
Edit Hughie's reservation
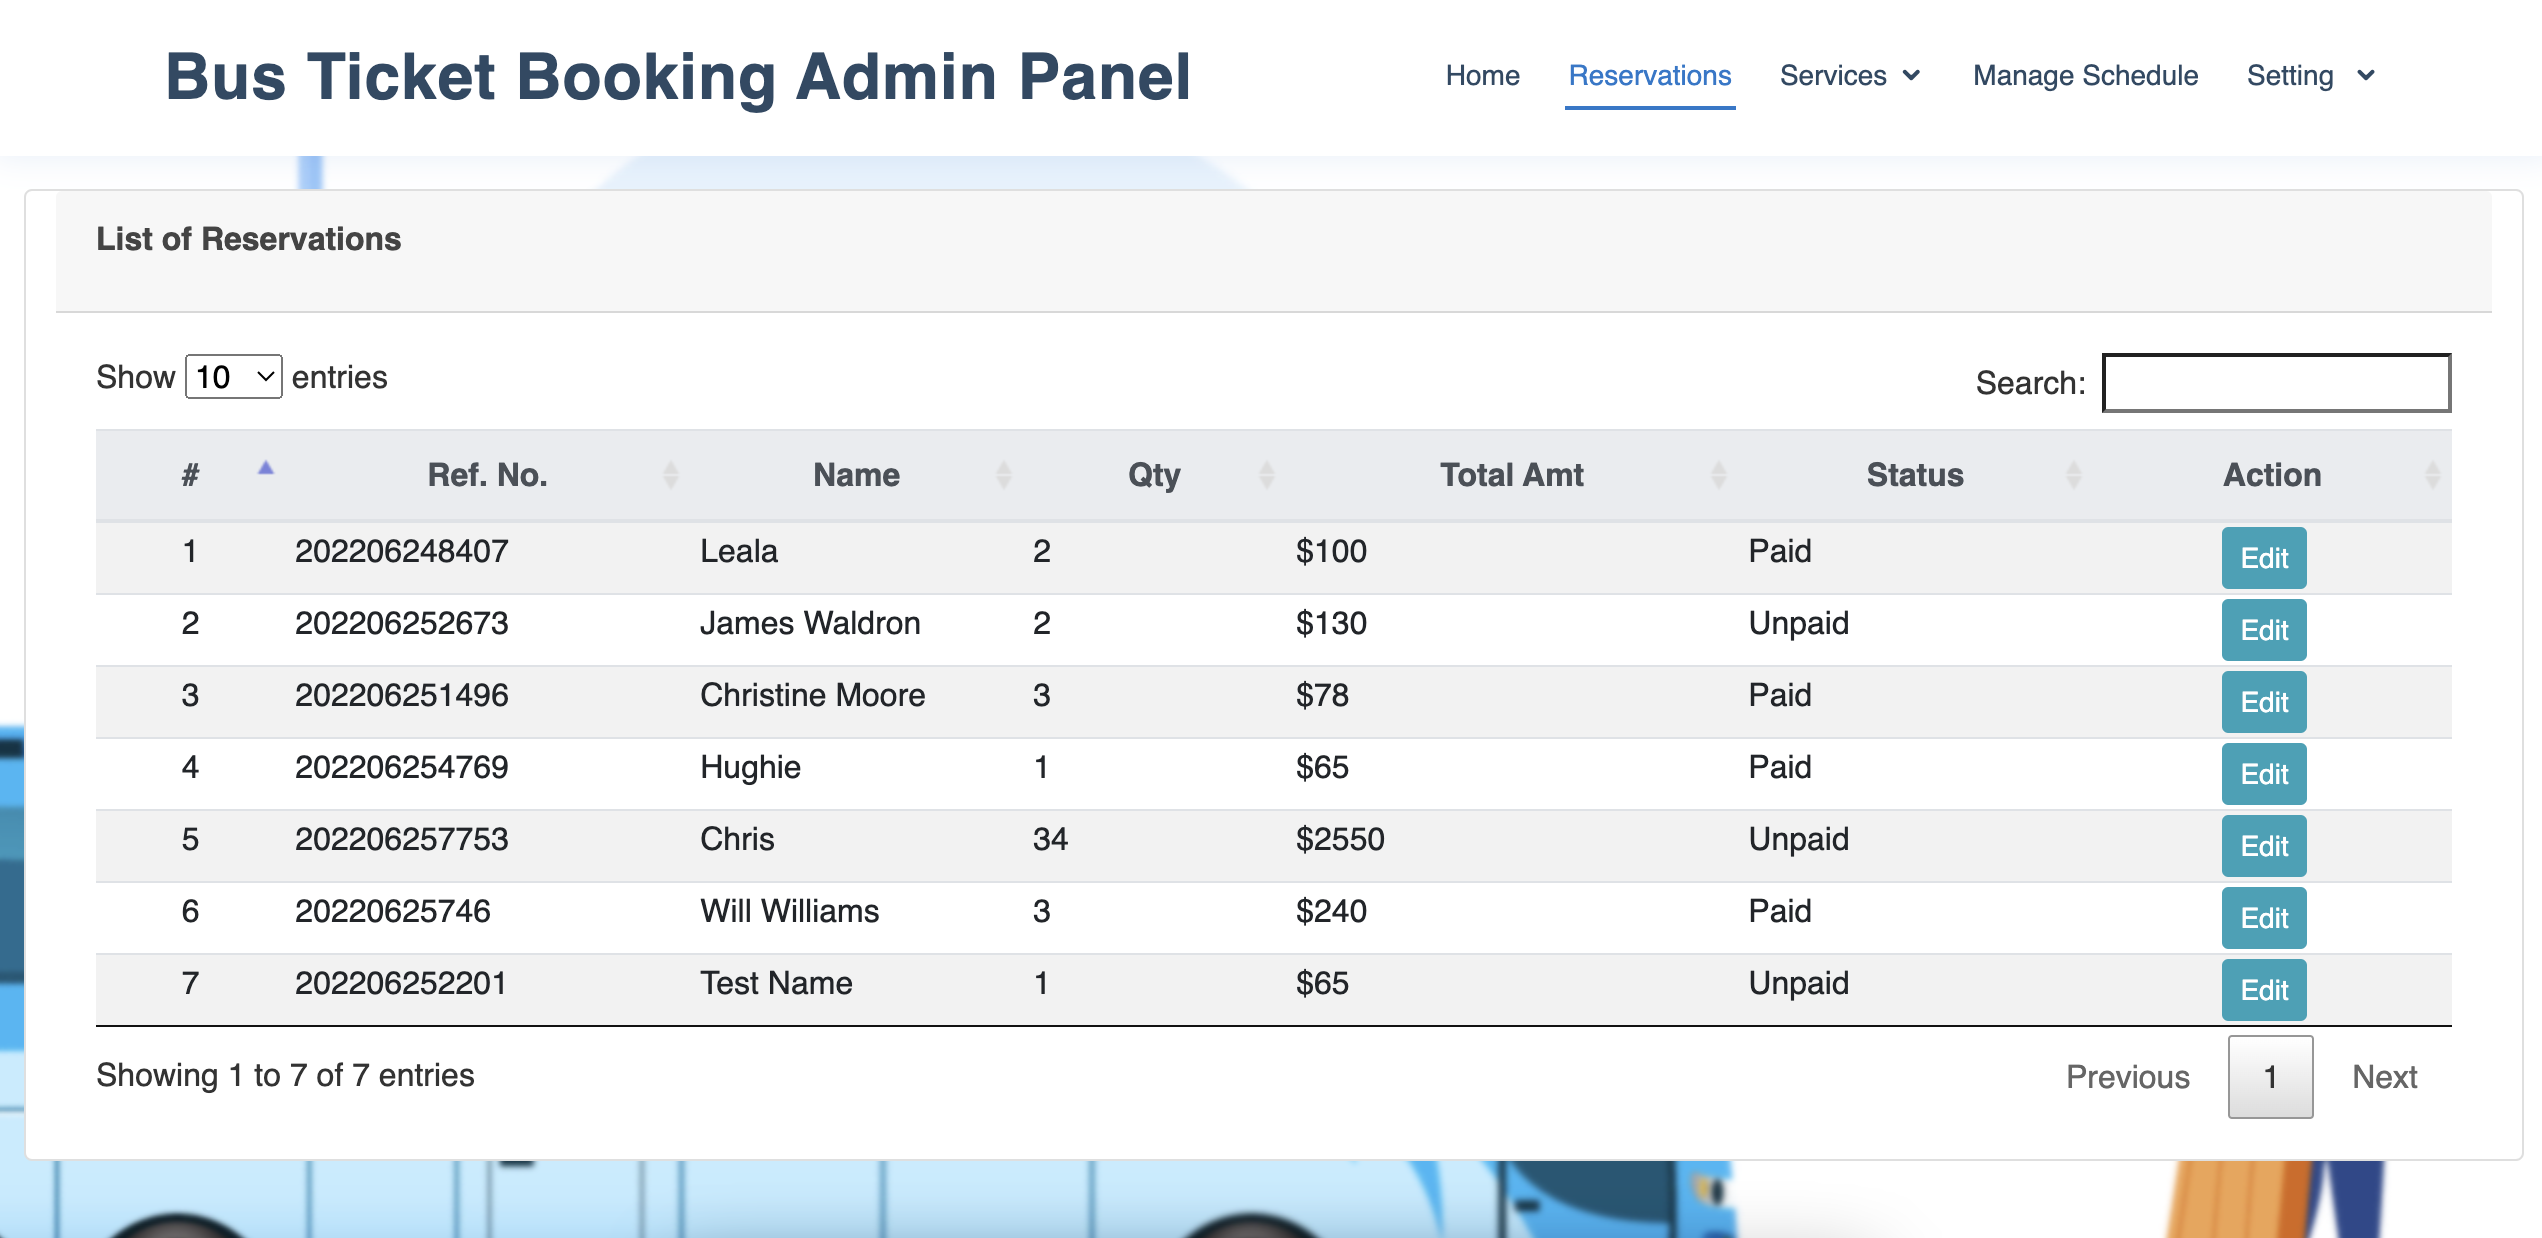pos(2264,774)
